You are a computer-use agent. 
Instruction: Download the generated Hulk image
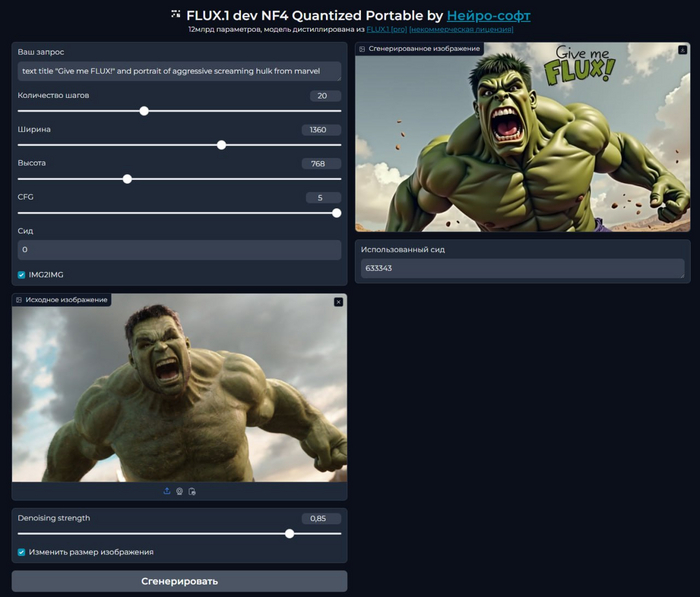coord(682,49)
